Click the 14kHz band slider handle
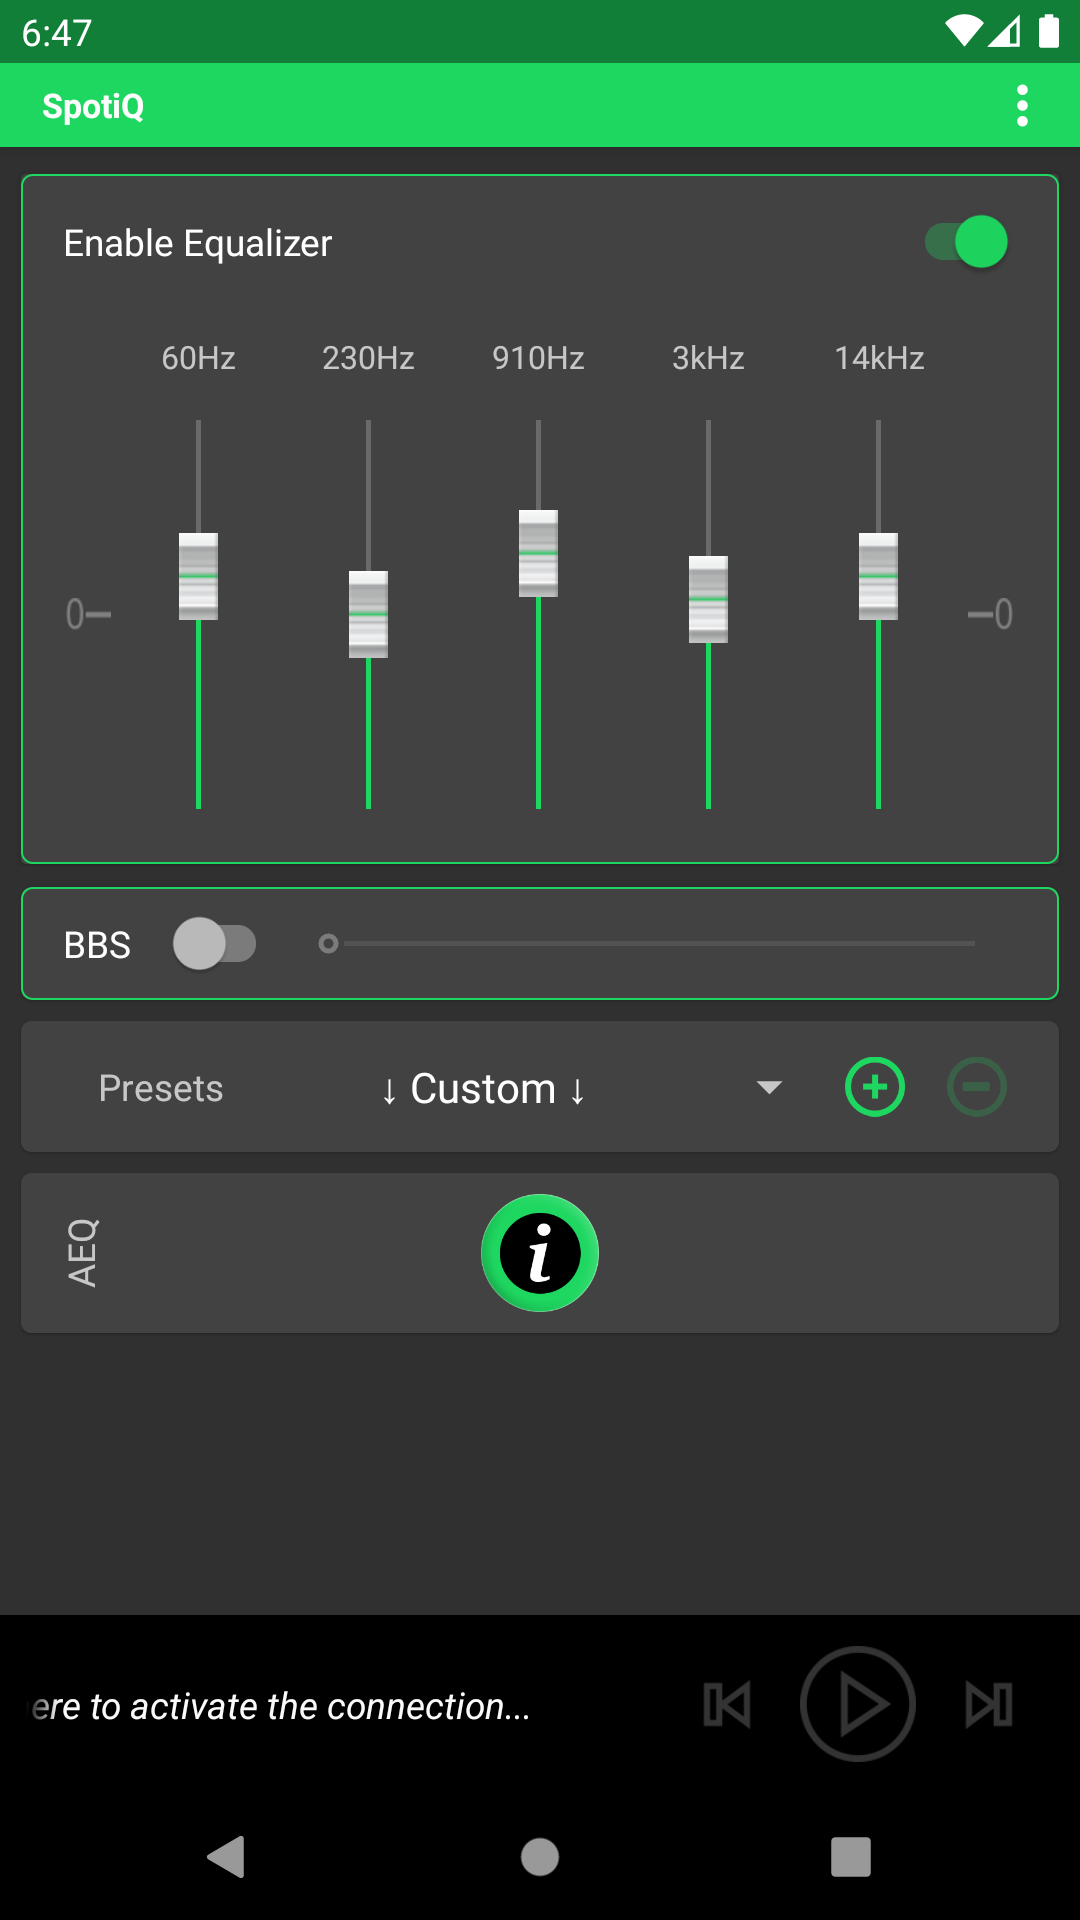The width and height of the screenshot is (1080, 1920). coord(878,576)
